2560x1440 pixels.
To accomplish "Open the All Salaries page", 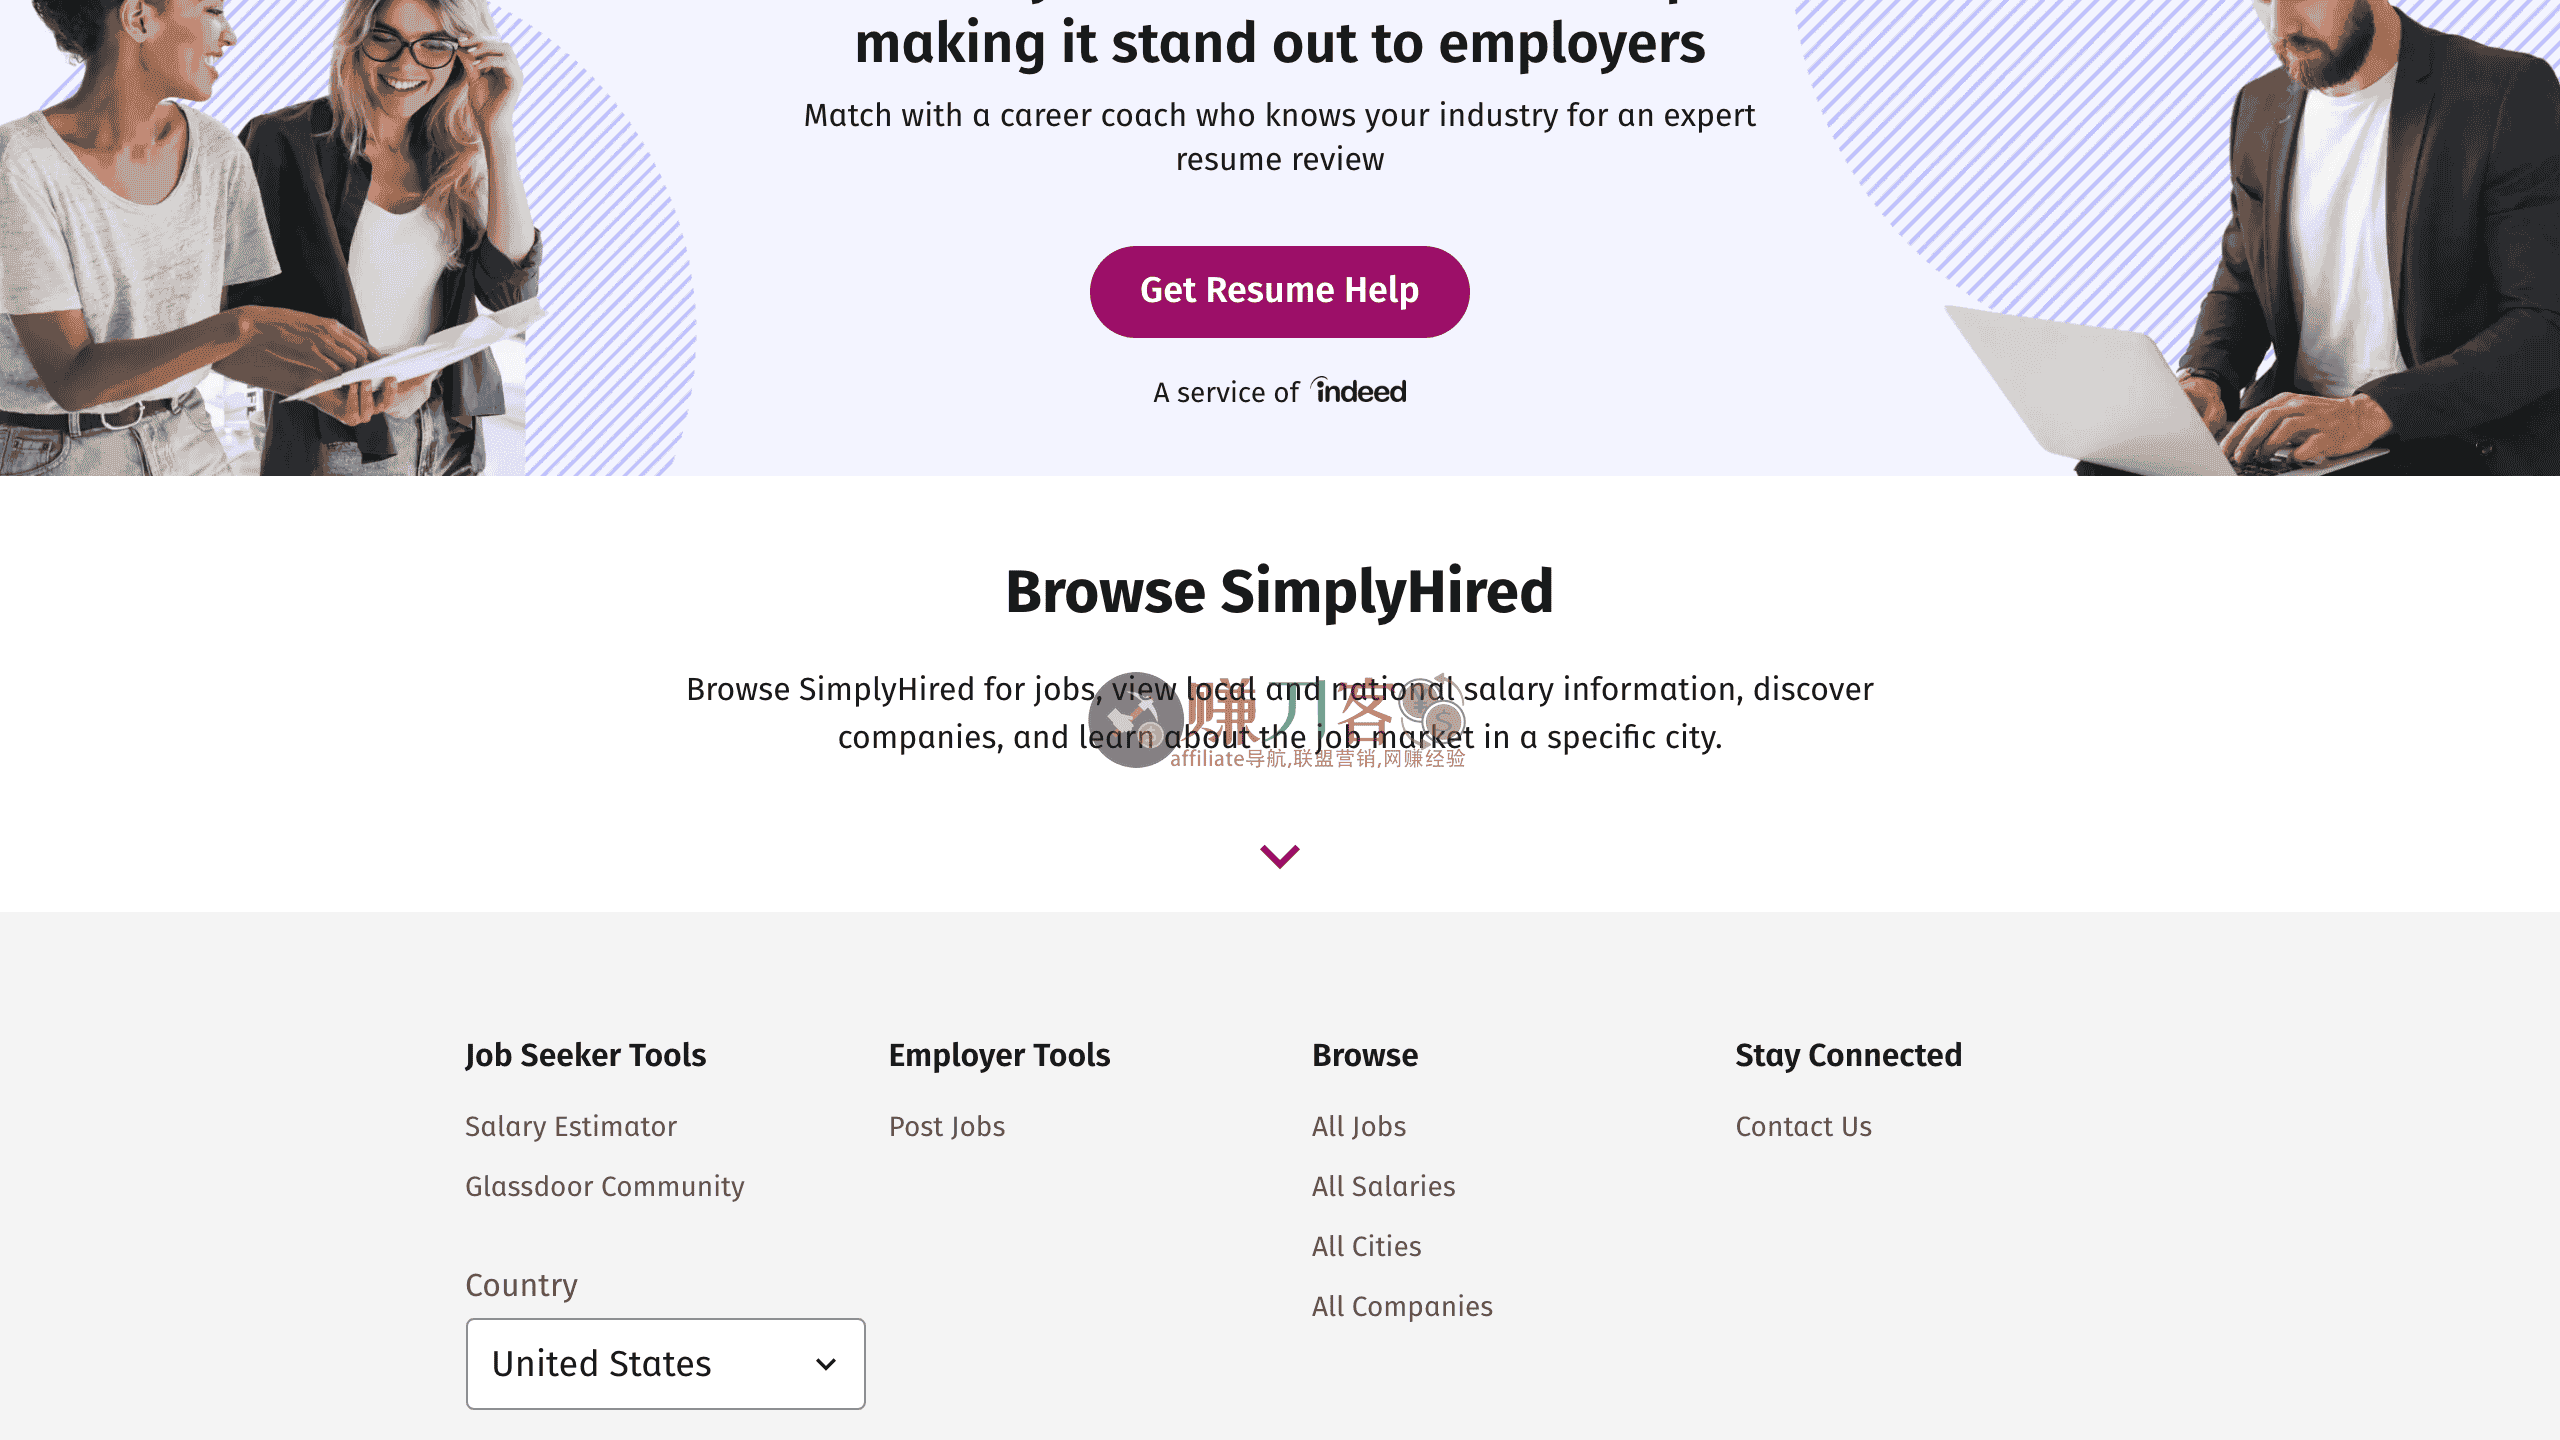I will pyautogui.click(x=1383, y=1186).
